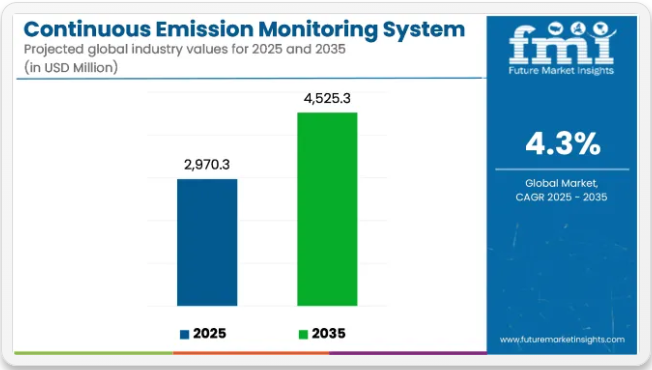
Task: Select the blue 2025 bar
Action: click(207, 242)
